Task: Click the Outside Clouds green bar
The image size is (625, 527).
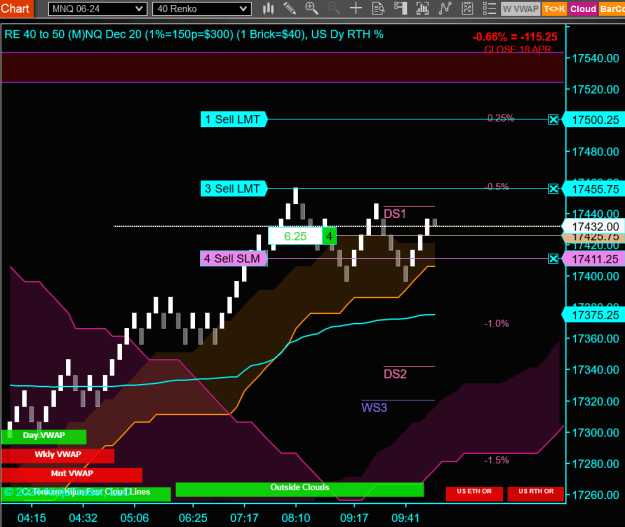Action: tap(299, 489)
